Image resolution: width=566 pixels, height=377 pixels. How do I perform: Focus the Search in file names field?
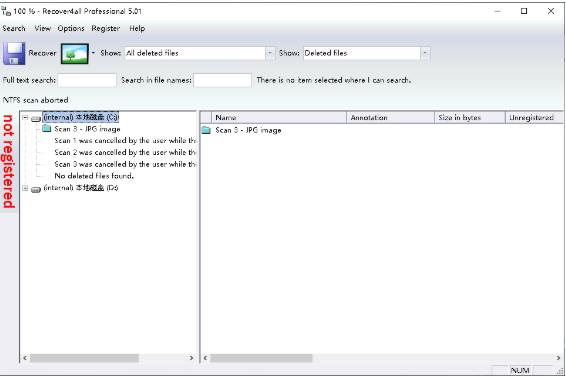(222, 80)
